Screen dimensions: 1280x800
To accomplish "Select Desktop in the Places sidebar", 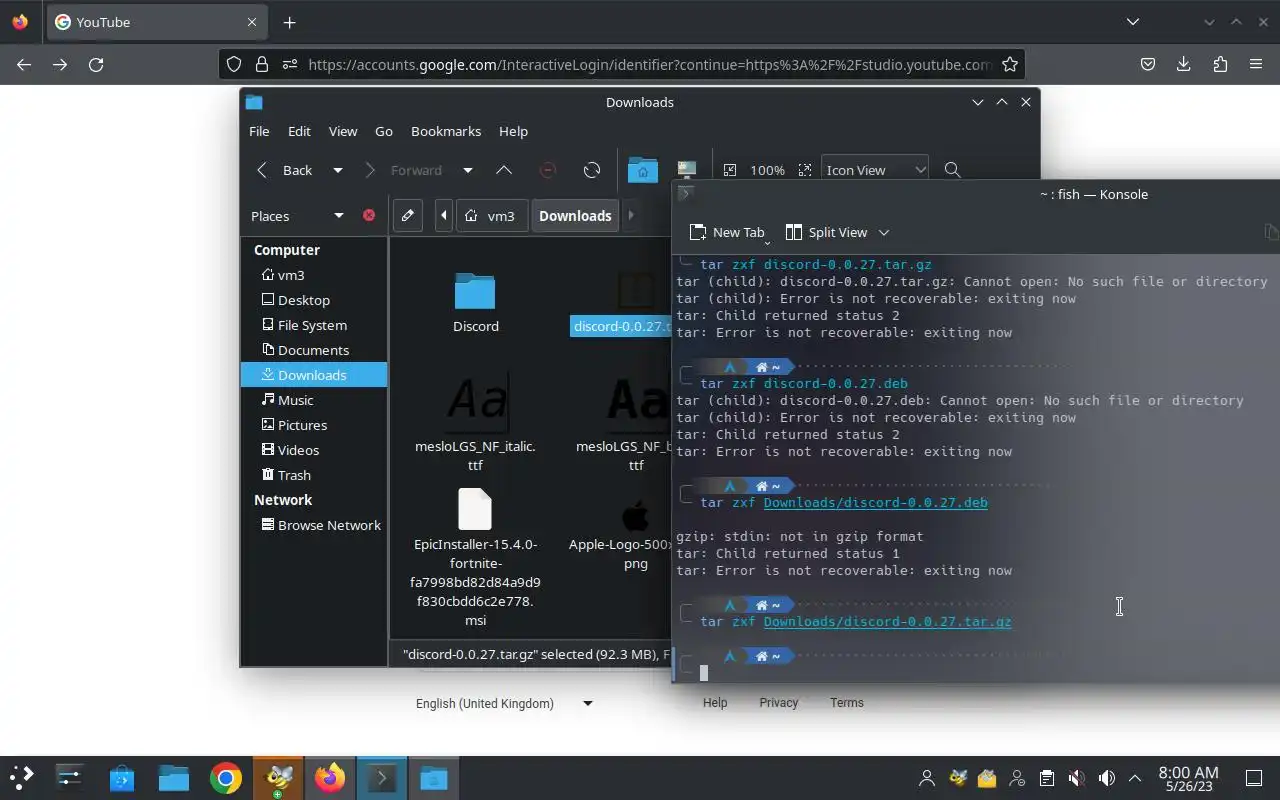I will (x=314, y=300).
